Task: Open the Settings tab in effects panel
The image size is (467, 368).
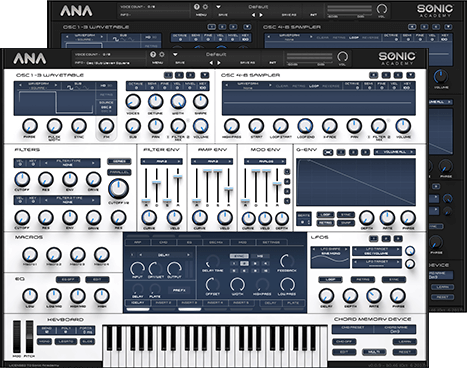Action: [x=271, y=242]
